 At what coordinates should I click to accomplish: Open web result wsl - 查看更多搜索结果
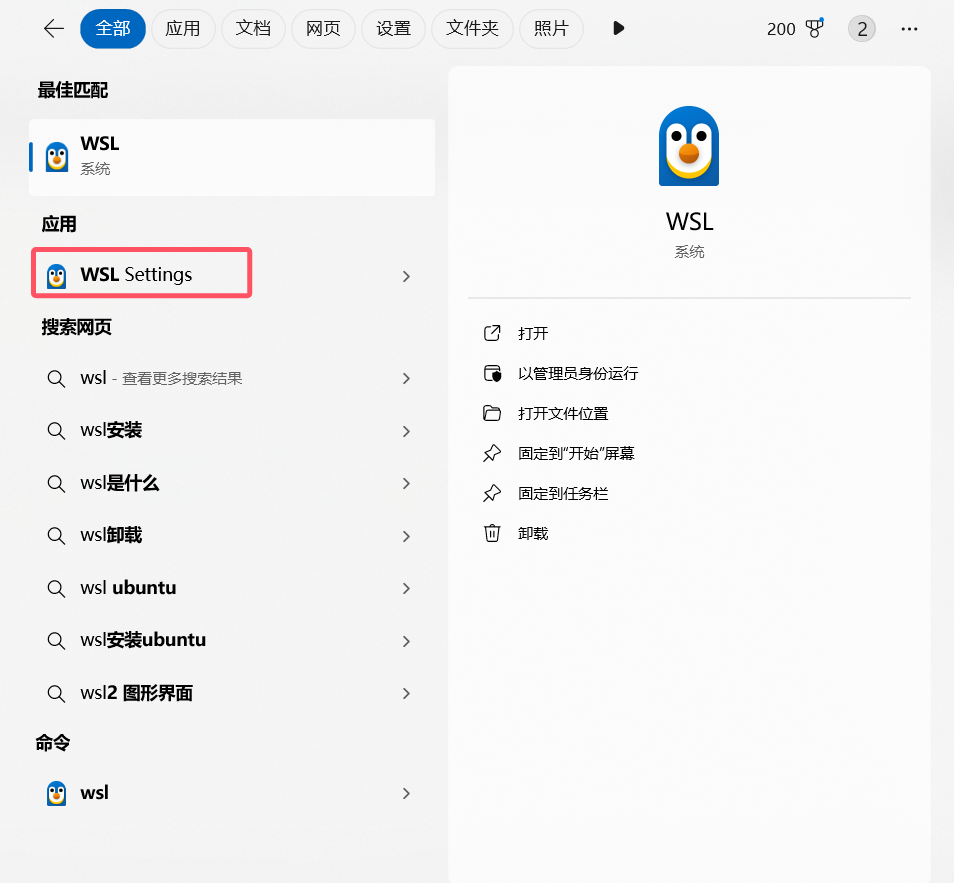click(x=232, y=379)
